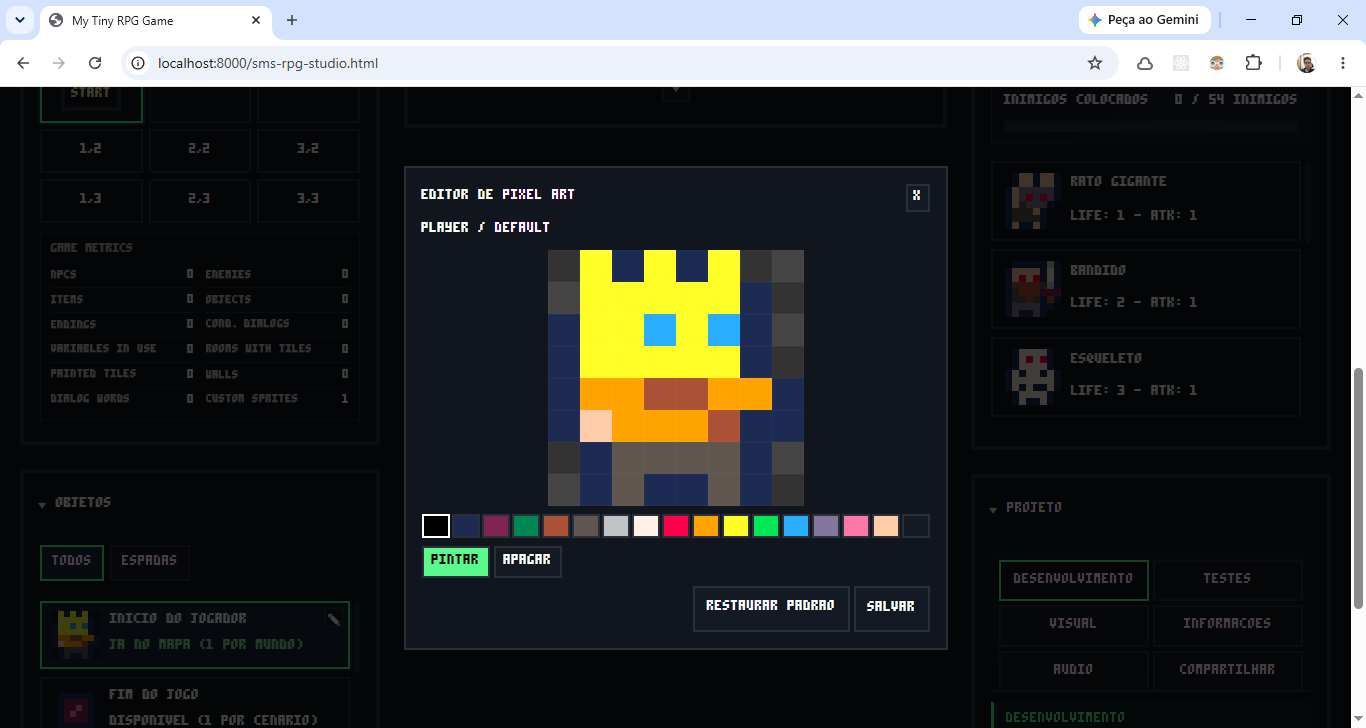1366x728 pixels.
Task: Save the sprite with Salvar
Action: [891, 608]
